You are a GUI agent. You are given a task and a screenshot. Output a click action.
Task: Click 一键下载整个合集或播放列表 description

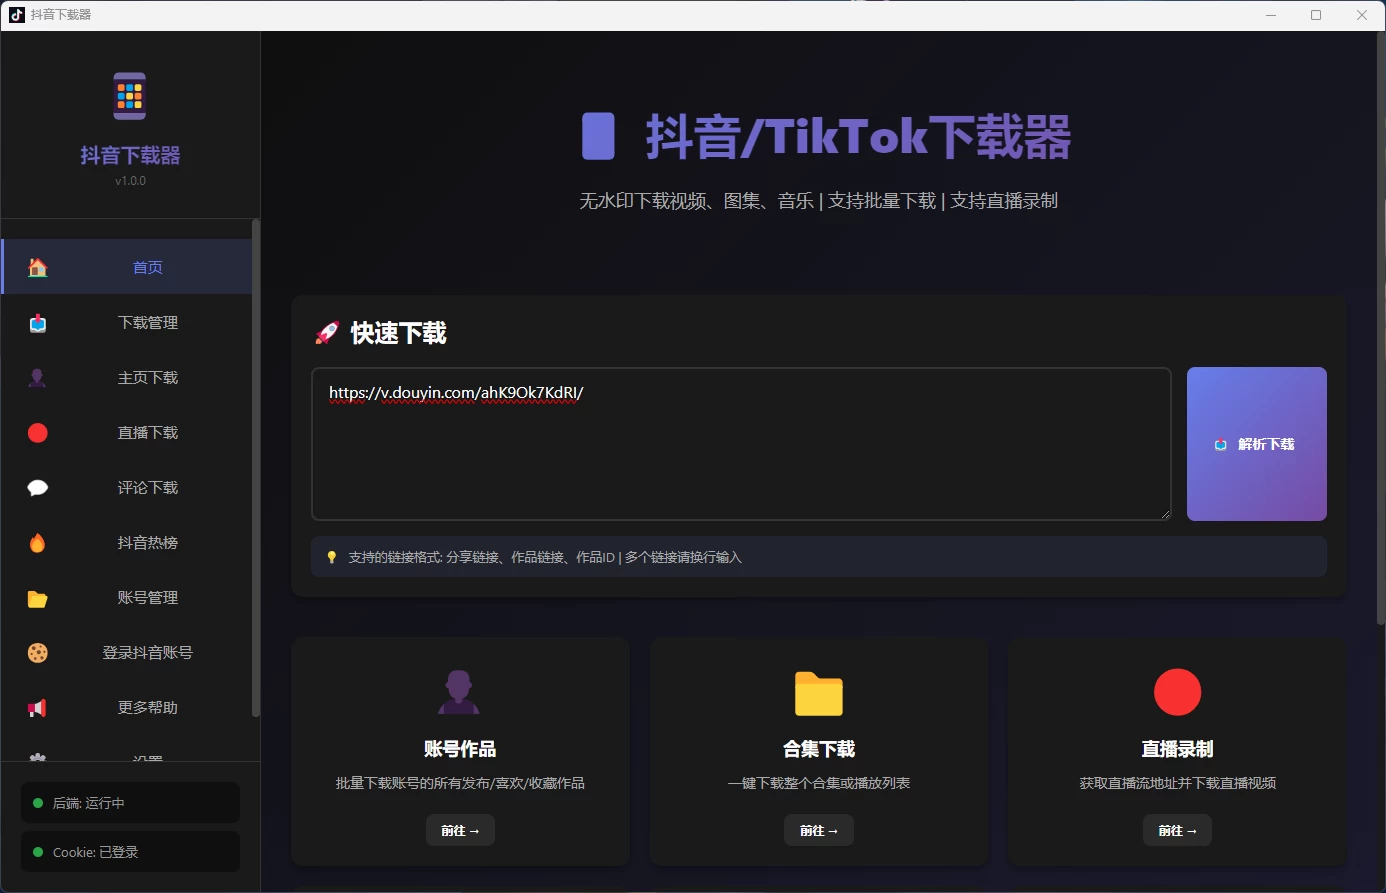click(x=819, y=783)
